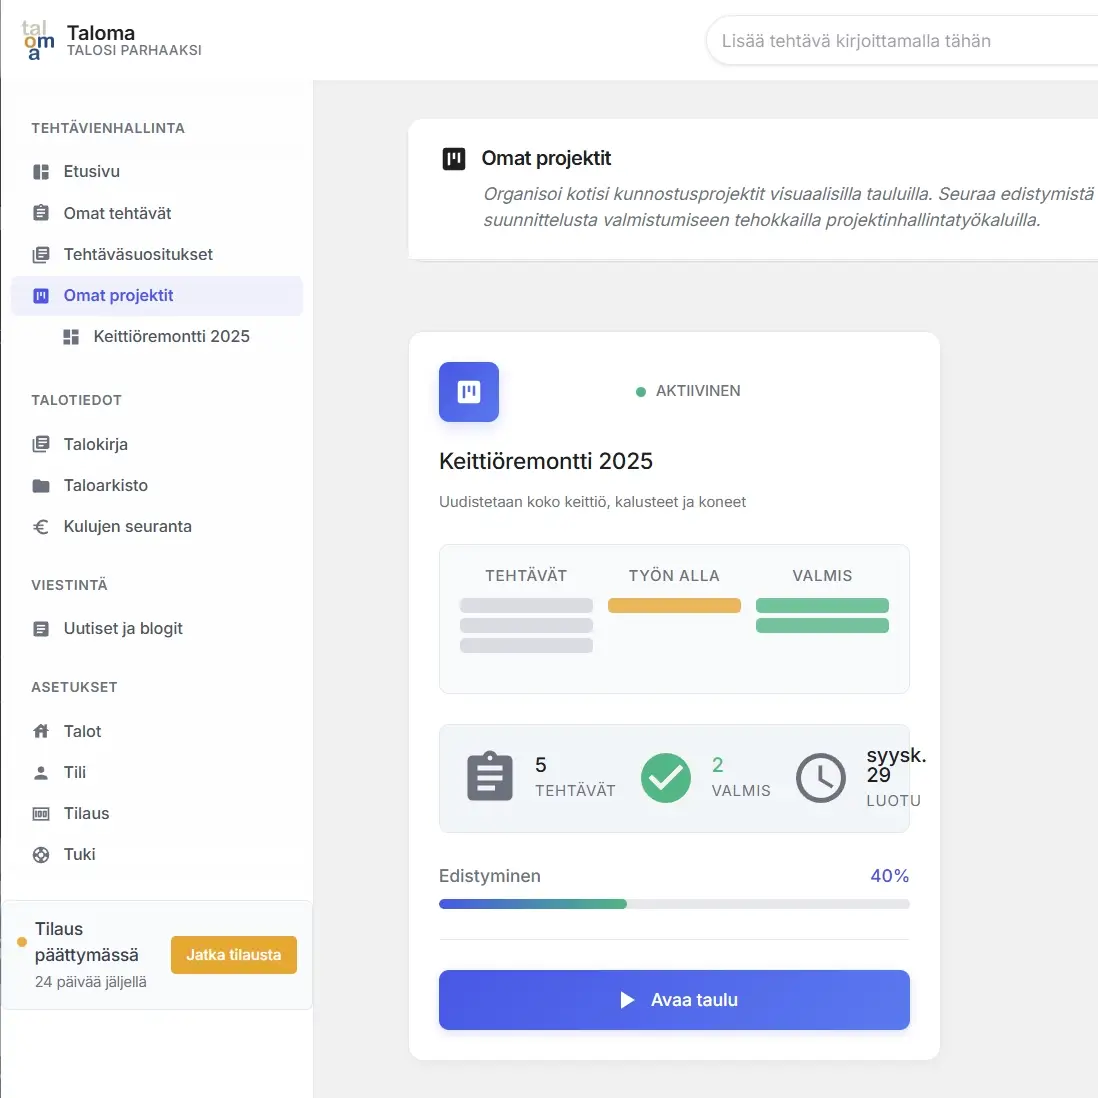
Task: Click the Kulujen seuranta euro icon
Action: click(41, 527)
